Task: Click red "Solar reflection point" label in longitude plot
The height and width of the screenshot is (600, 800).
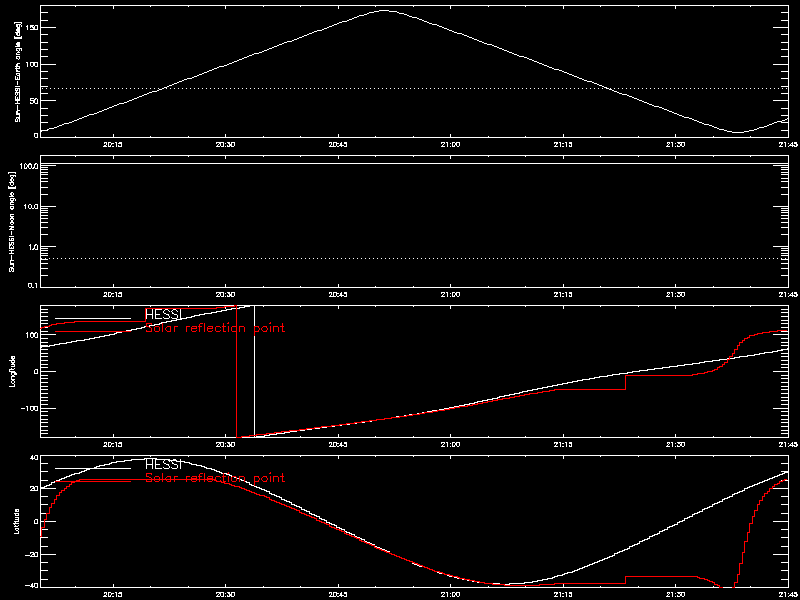Action: click(215, 328)
